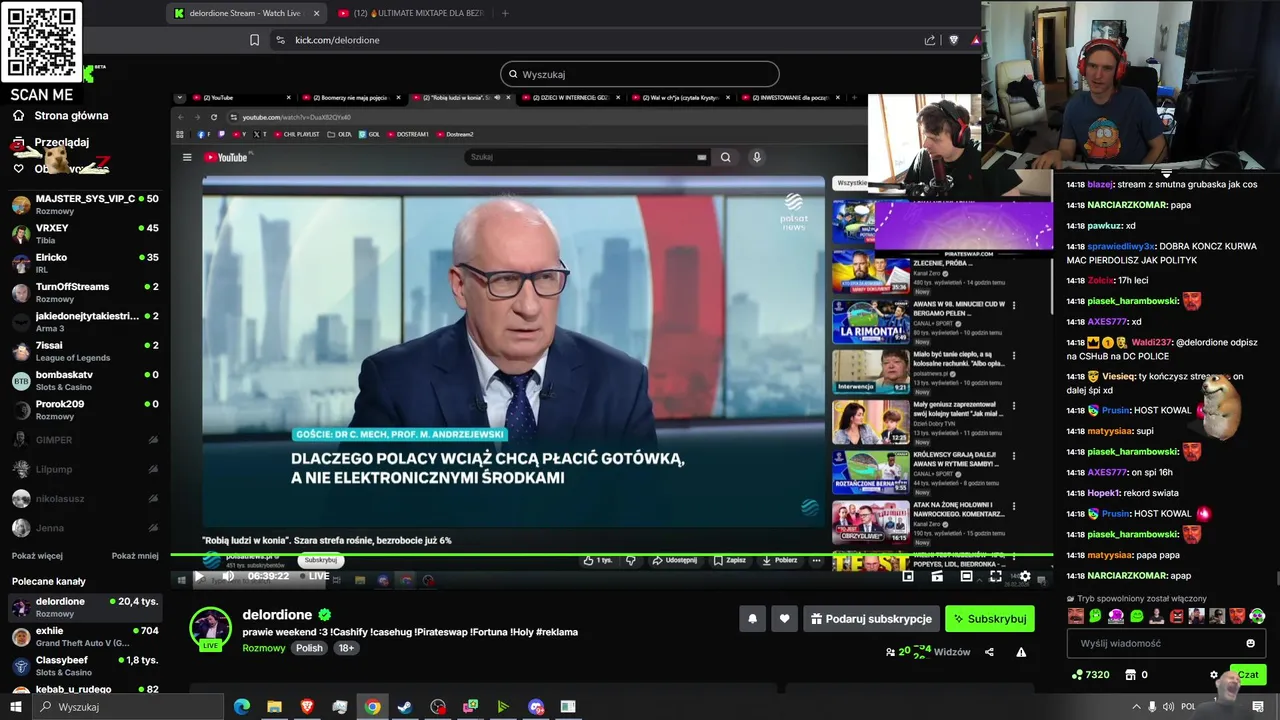Toggle theater mode icon in player
This screenshot has width=1280, height=720.
[x=966, y=576]
